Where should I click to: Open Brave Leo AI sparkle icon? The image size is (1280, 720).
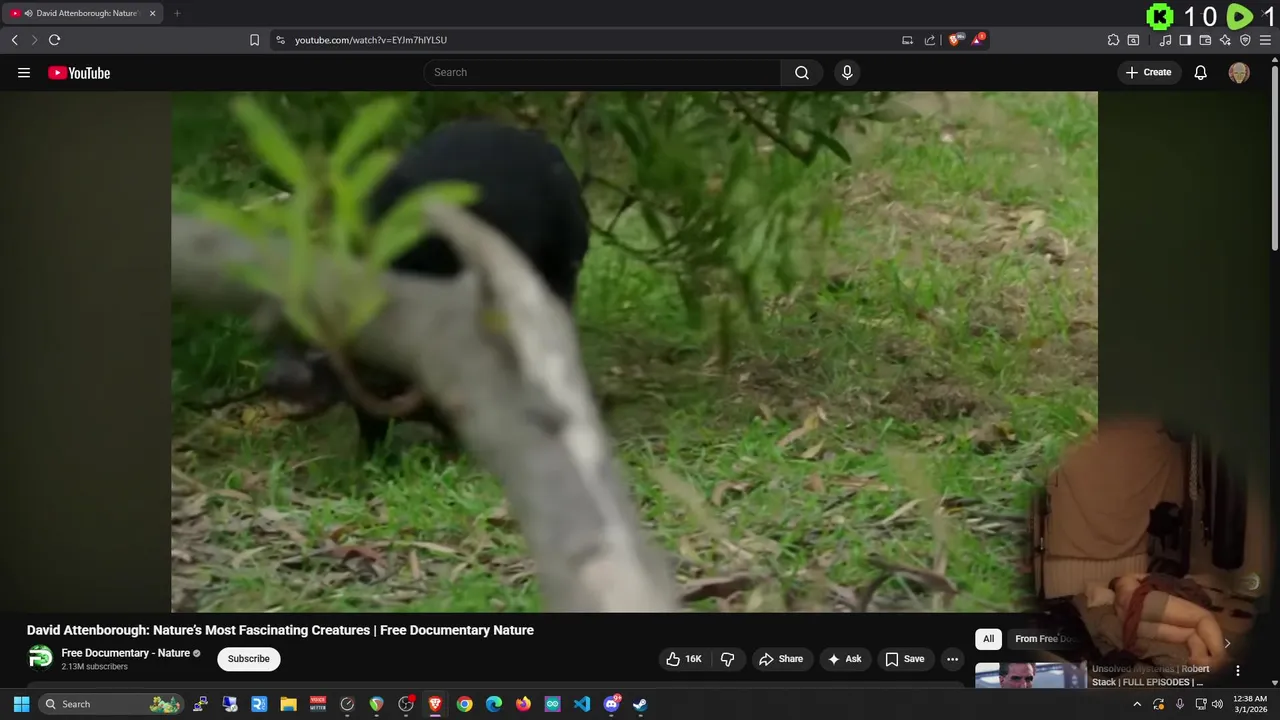[x=1225, y=40]
